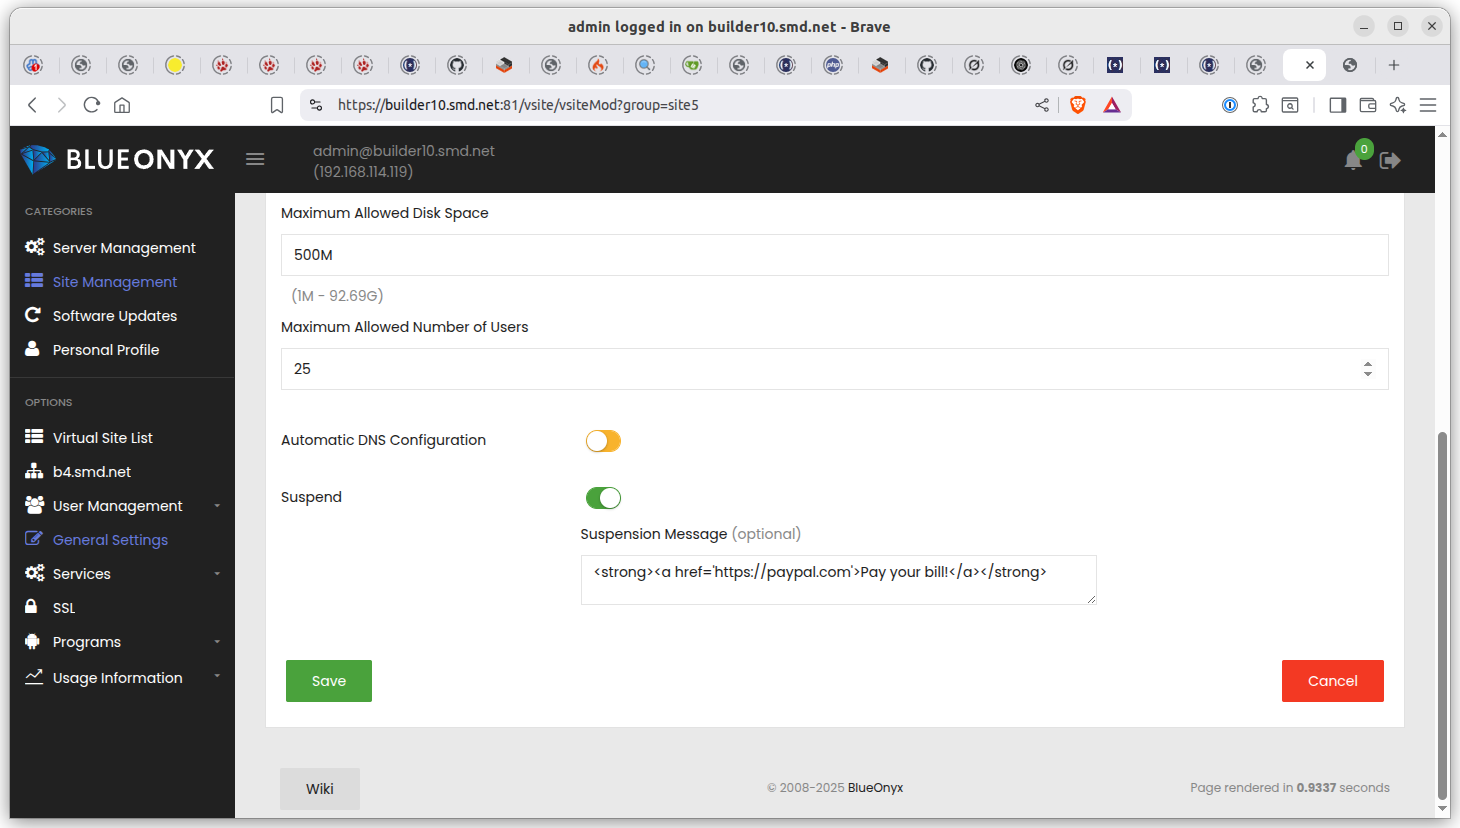Click the Software Updates refresh icon

33,315
